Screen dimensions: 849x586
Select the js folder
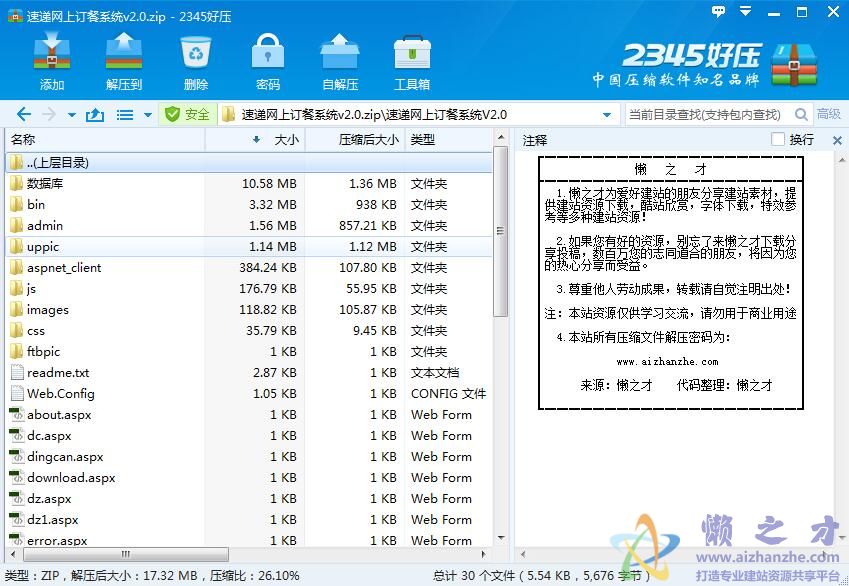point(31,289)
